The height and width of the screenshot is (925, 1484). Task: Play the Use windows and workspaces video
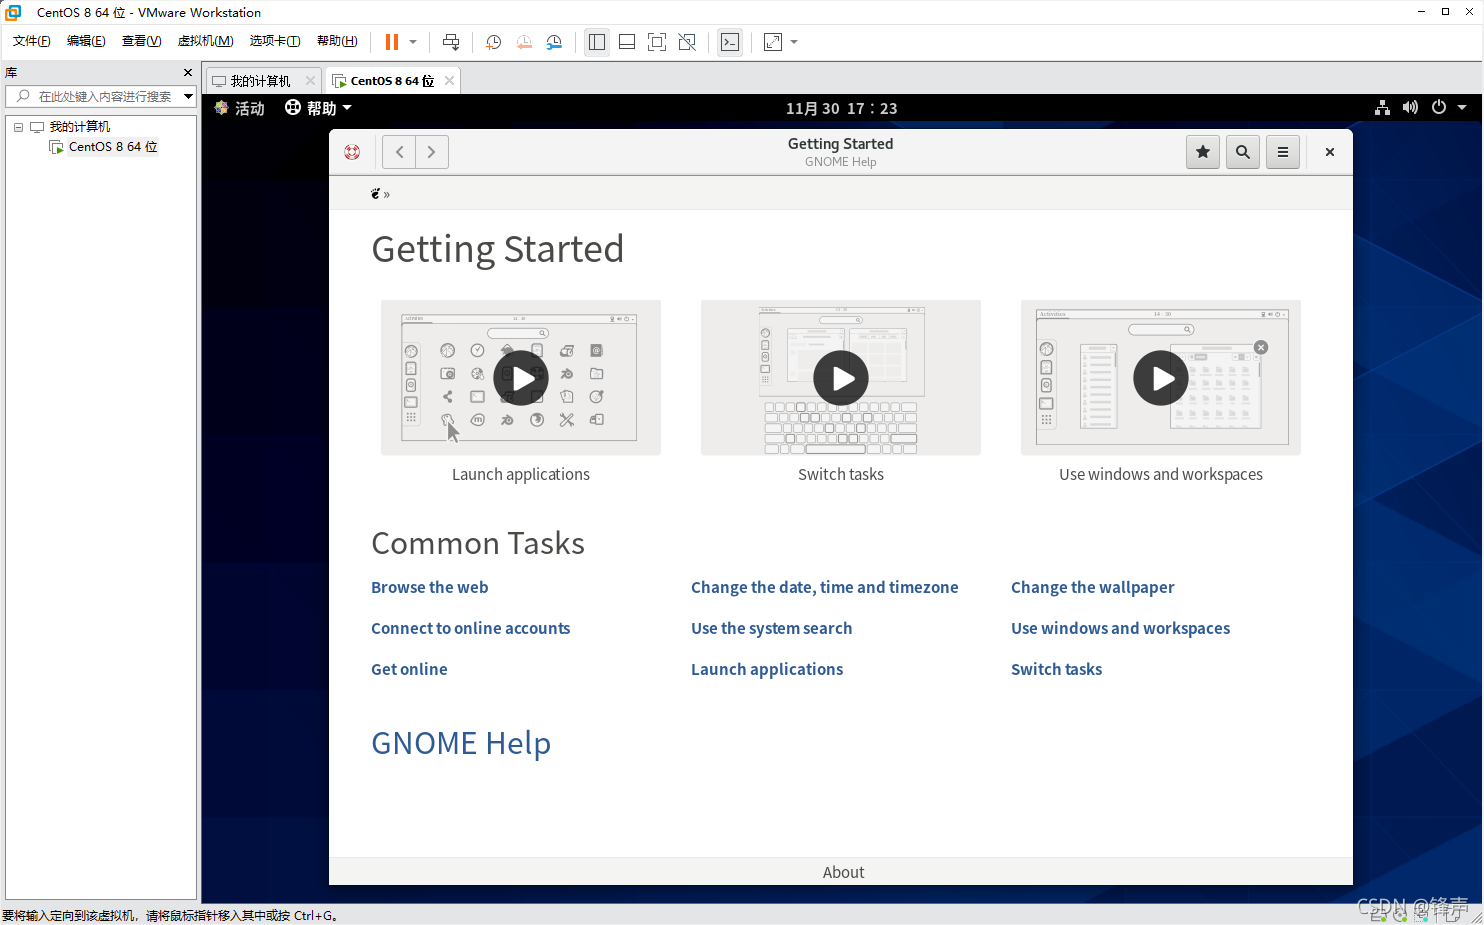(x=1161, y=378)
